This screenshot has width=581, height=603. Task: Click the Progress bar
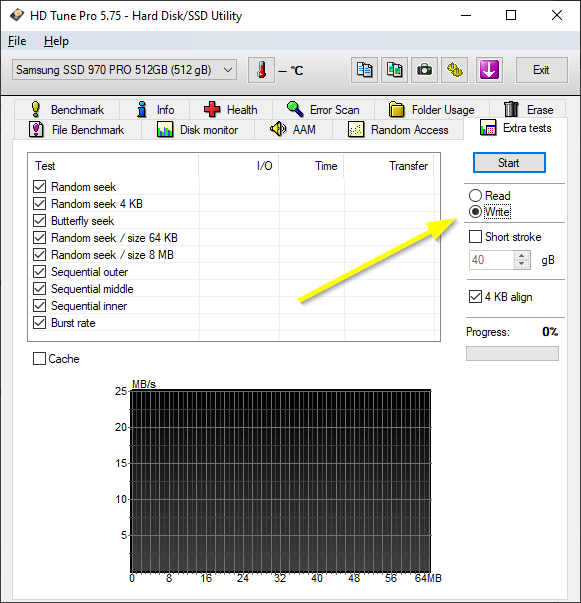(x=512, y=353)
